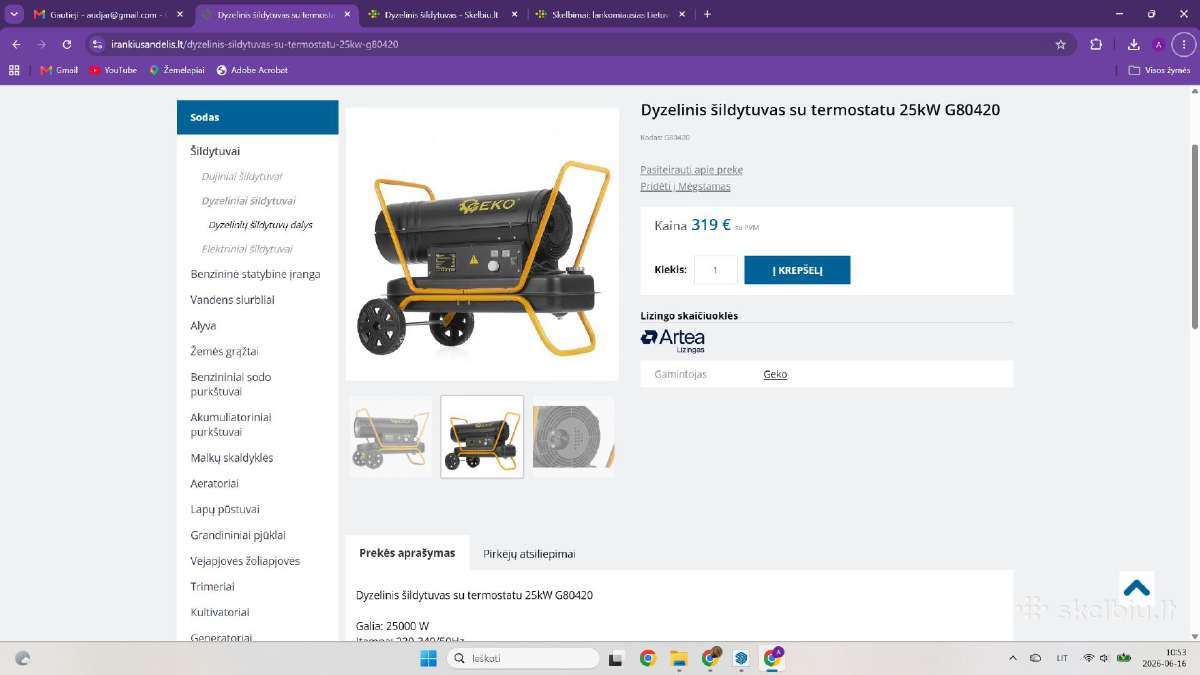Select Šildytuvai category
The width and height of the screenshot is (1200, 675).
click(x=215, y=151)
